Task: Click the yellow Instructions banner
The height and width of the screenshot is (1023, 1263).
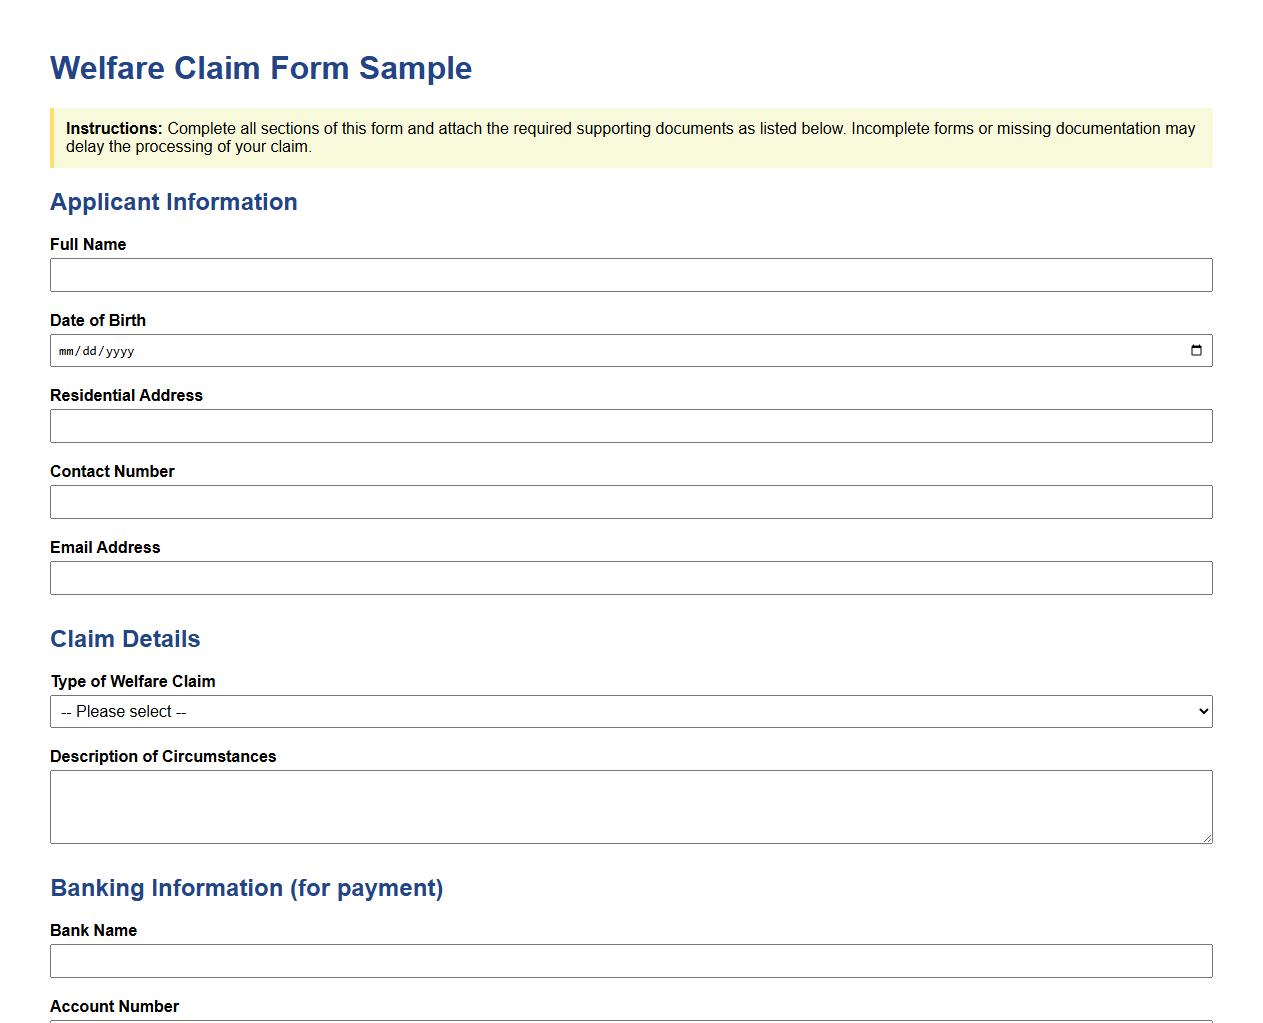Action: coord(631,138)
